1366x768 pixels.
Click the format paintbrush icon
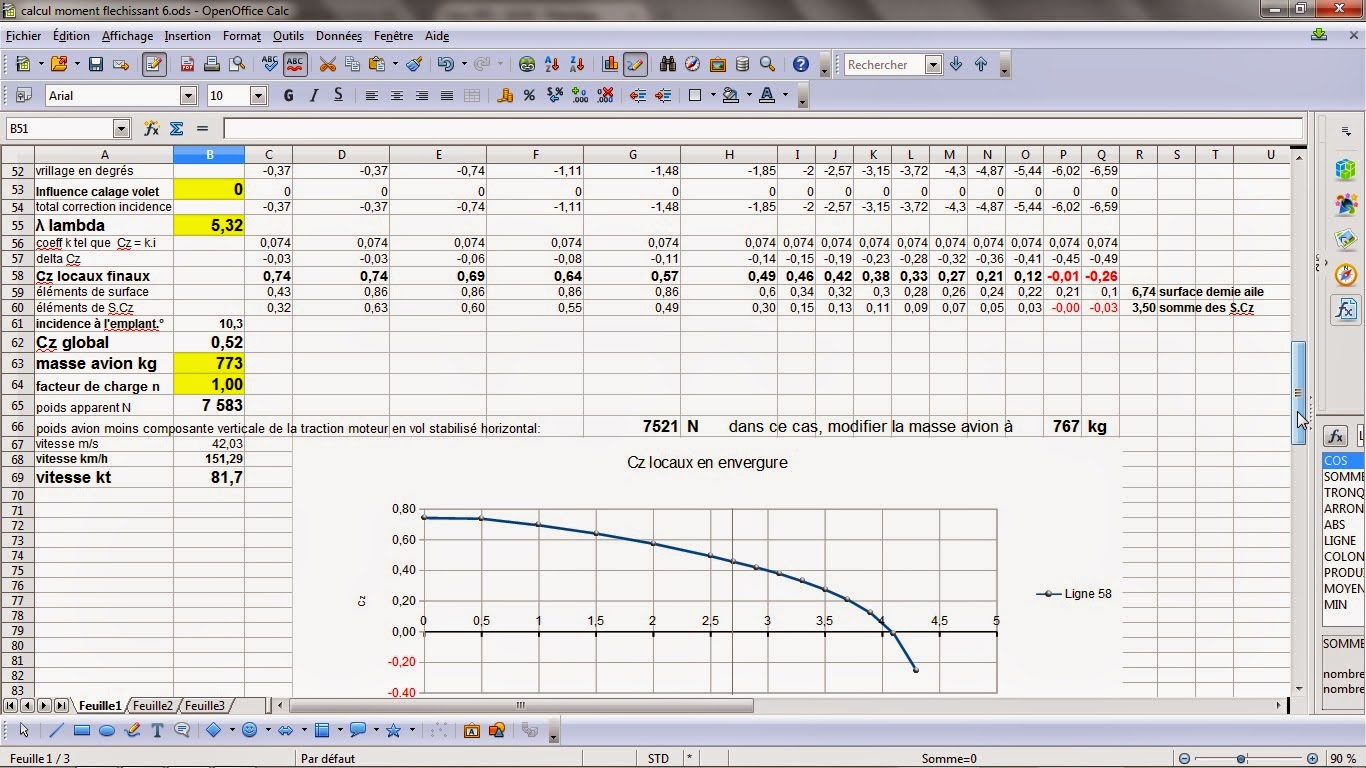click(414, 64)
